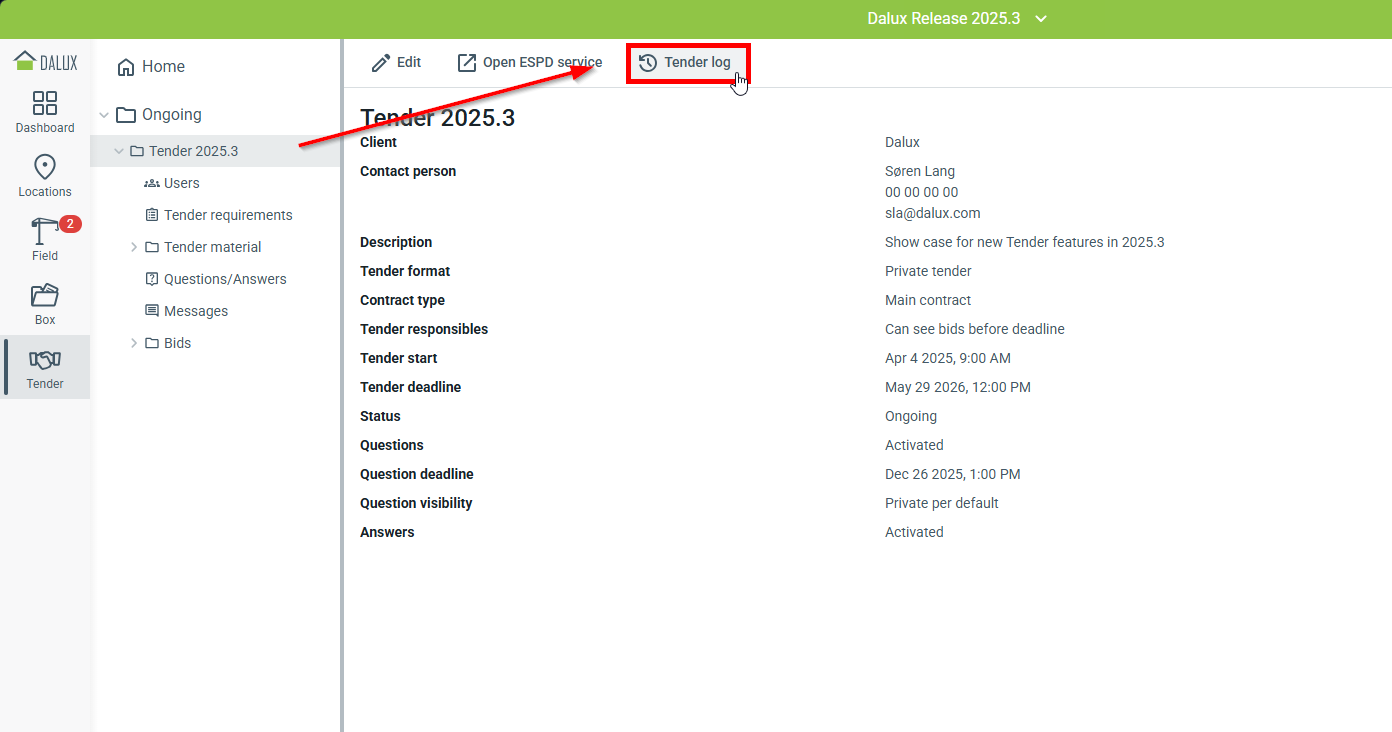Open the Tender log history
Viewport: 1392px width, 732px height.
point(686,63)
